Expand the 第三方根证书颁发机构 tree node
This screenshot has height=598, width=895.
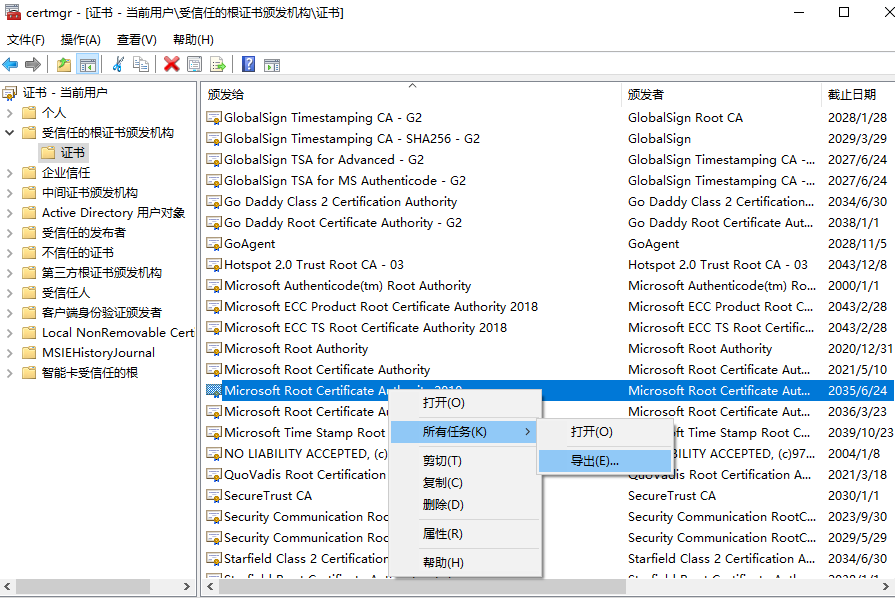pyautogui.click(x=10, y=273)
